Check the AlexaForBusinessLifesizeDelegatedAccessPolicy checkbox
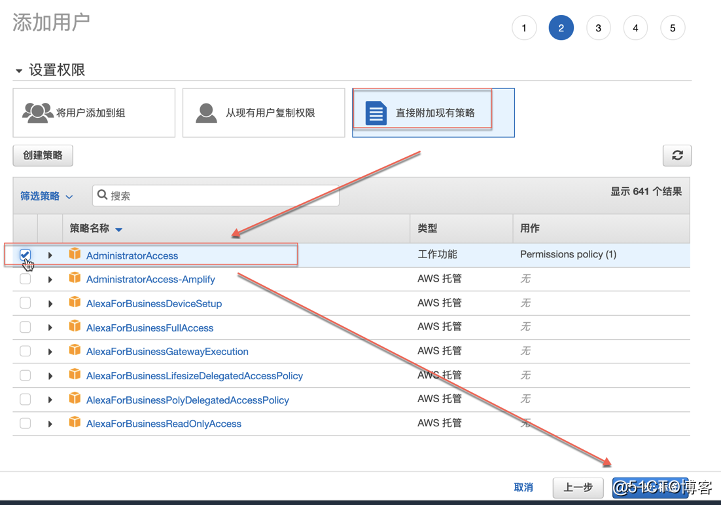This screenshot has height=506, width=722. pyautogui.click(x=25, y=375)
